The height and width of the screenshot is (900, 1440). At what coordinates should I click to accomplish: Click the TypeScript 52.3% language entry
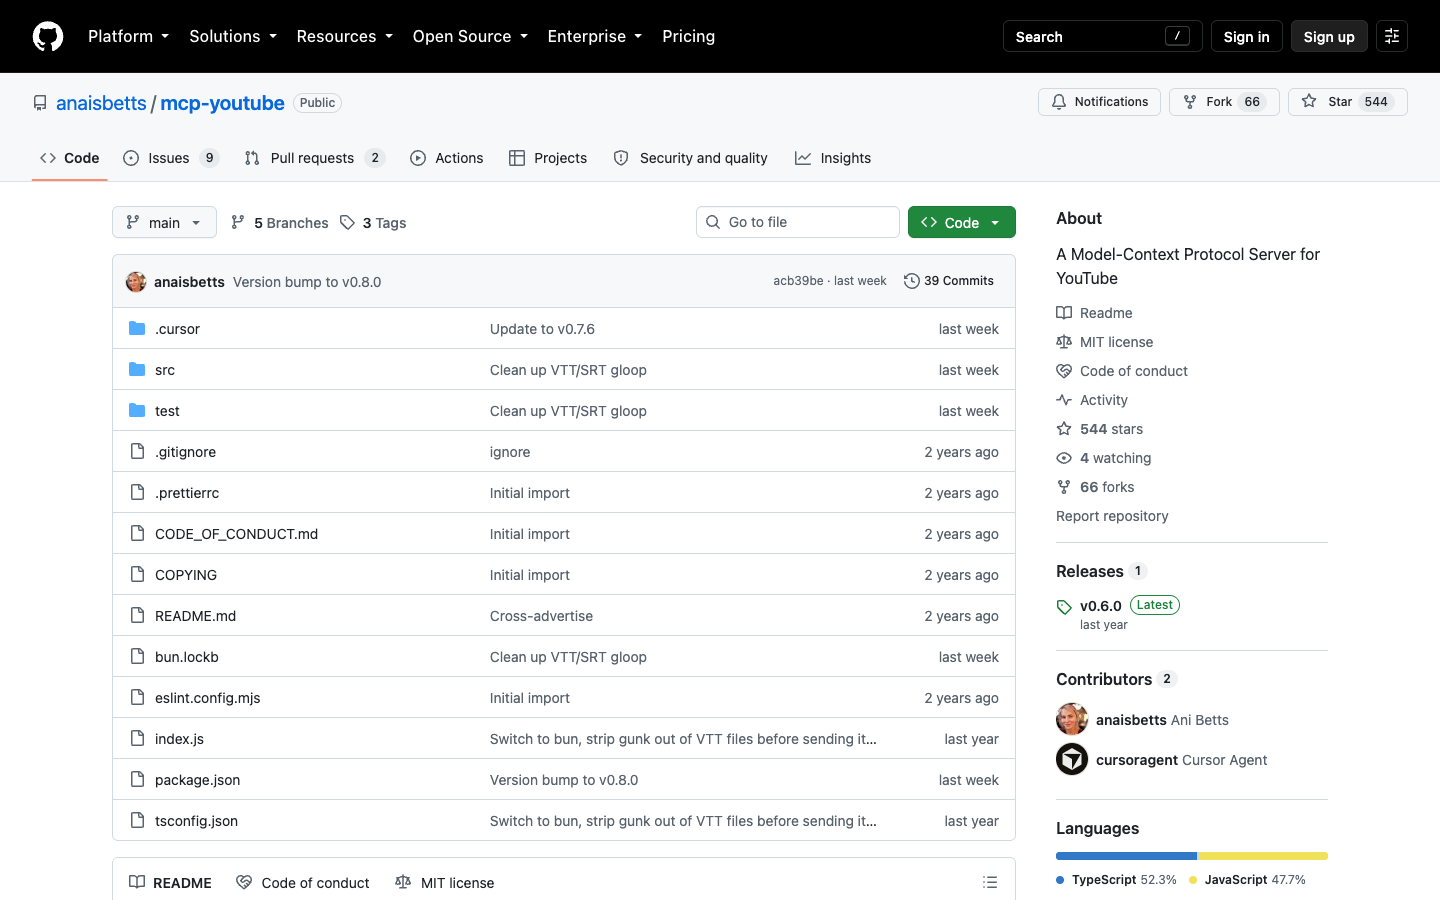coord(1116,880)
